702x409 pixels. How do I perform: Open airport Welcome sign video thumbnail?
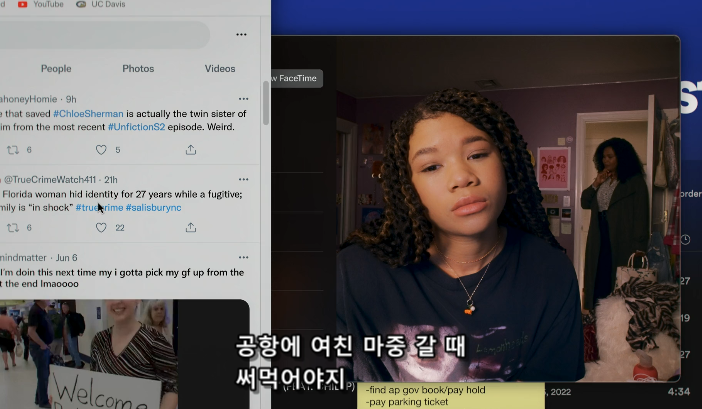coord(124,354)
